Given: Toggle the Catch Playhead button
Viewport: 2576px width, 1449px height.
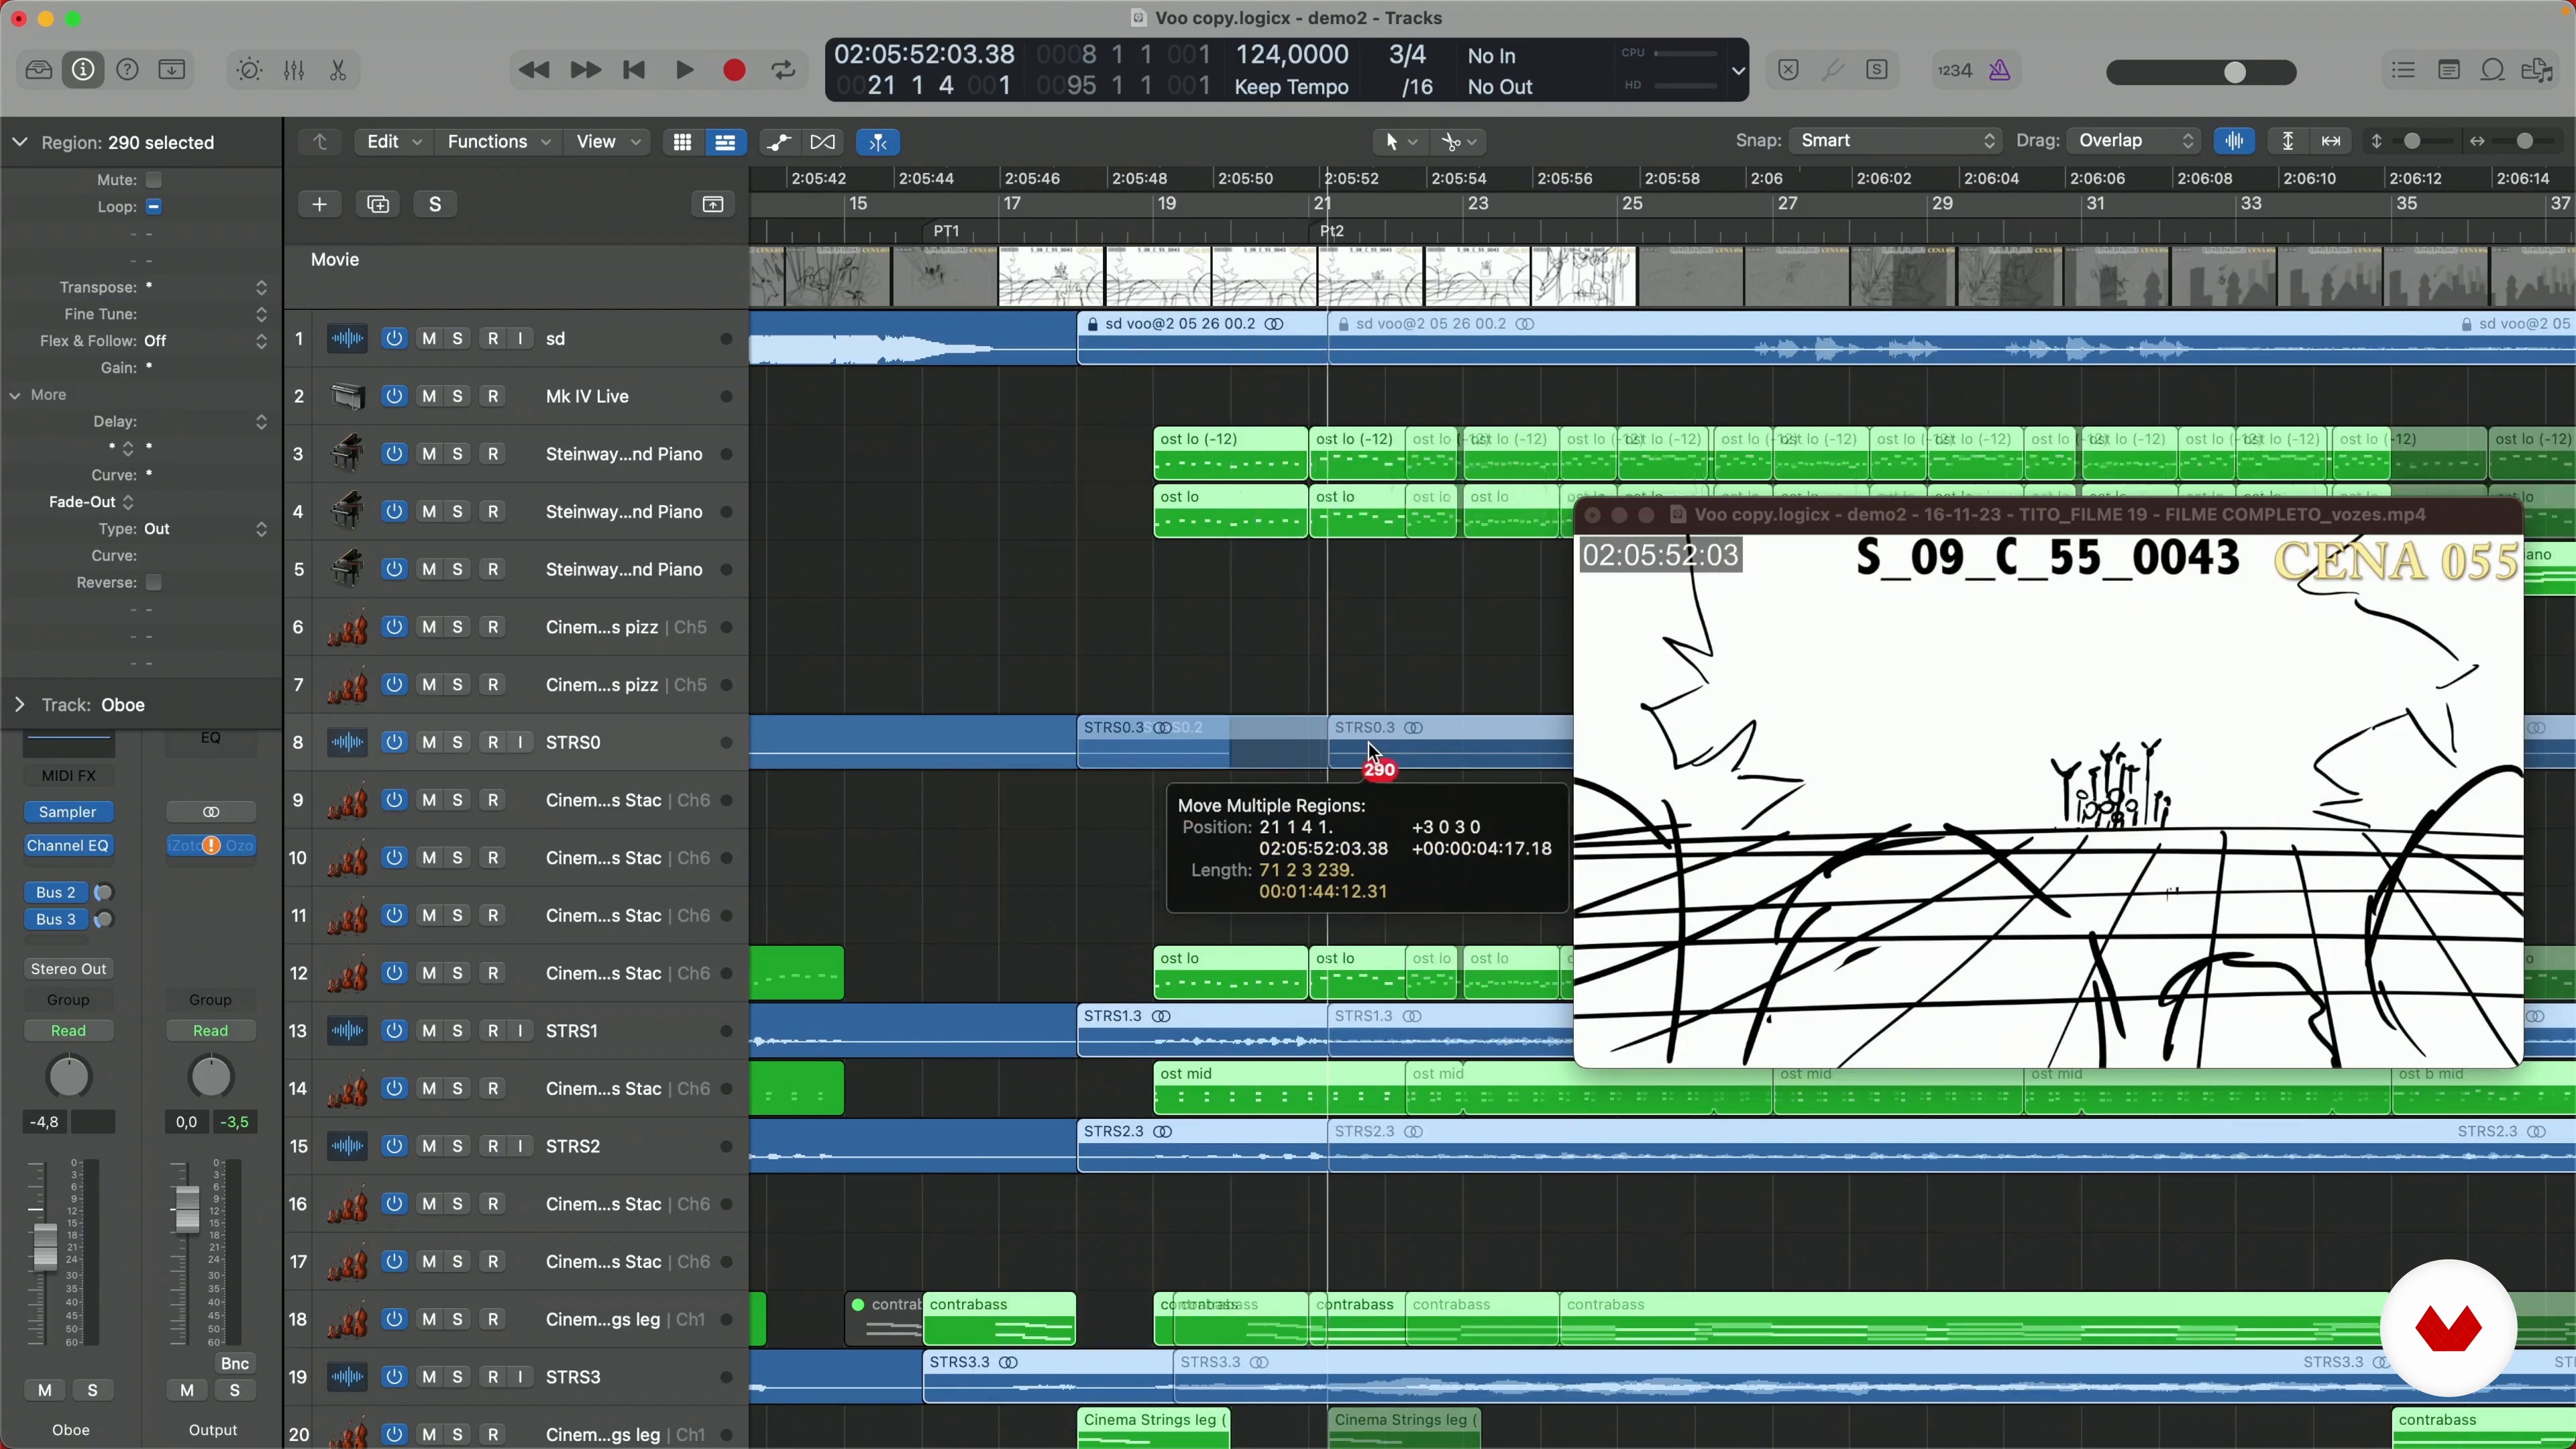Looking at the screenshot, I should (878, 142).
